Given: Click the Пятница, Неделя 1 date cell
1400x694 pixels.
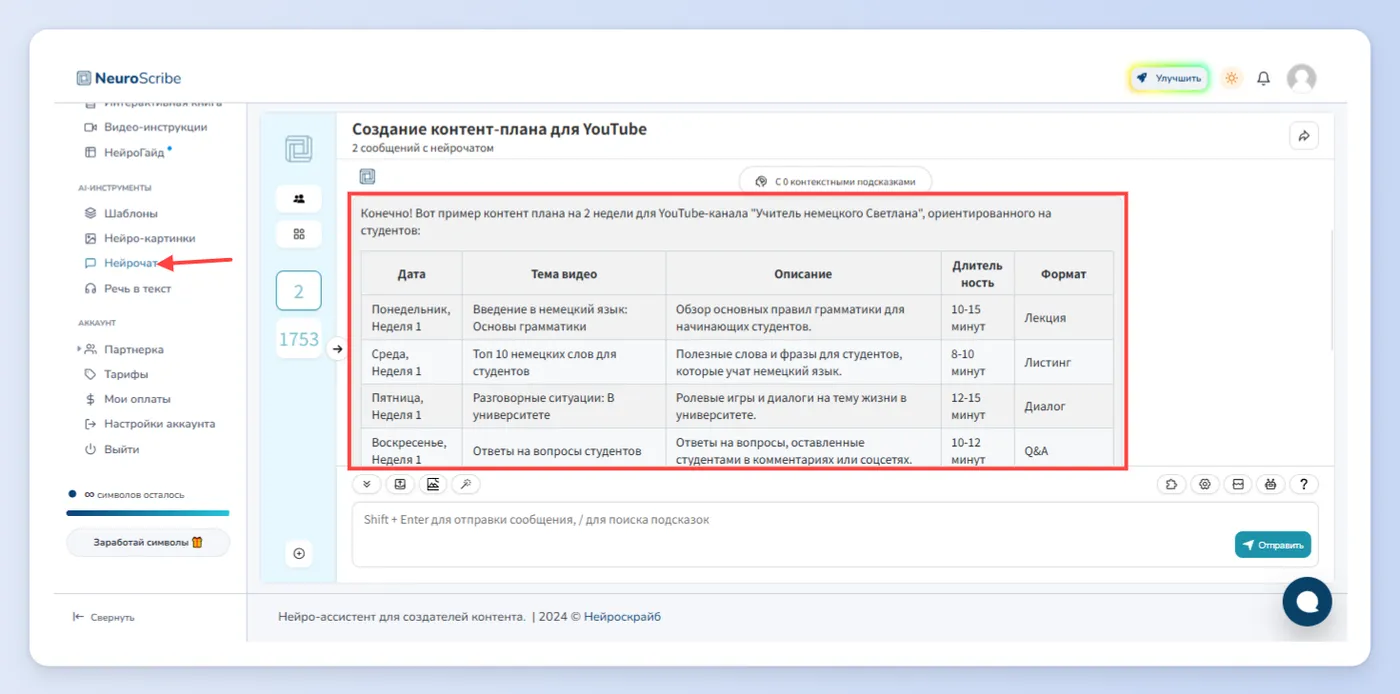Looking at the screenshot, I should 412,406.
